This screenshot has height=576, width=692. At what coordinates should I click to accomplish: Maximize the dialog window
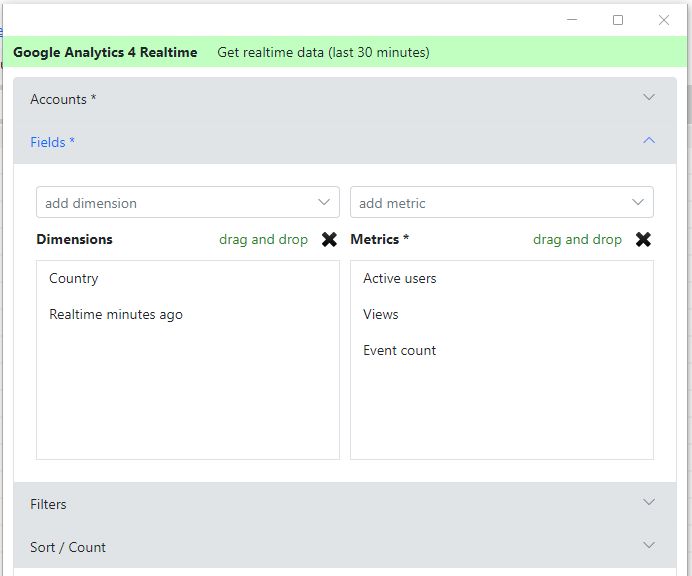click(x=618, y=20)
